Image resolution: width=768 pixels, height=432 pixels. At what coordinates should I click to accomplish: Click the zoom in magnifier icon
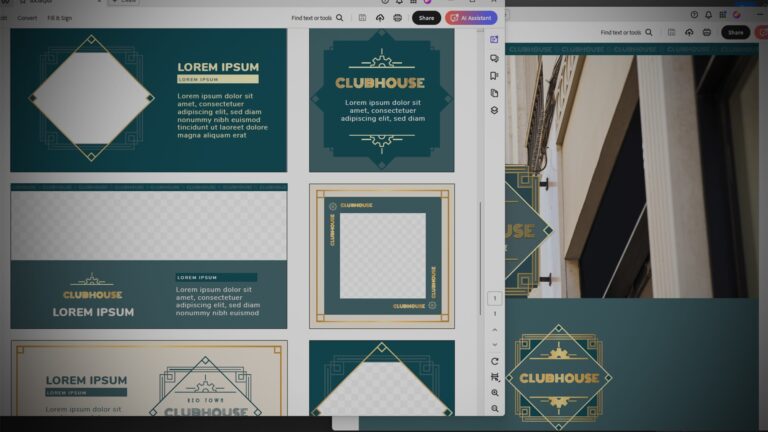pos(494,393)
